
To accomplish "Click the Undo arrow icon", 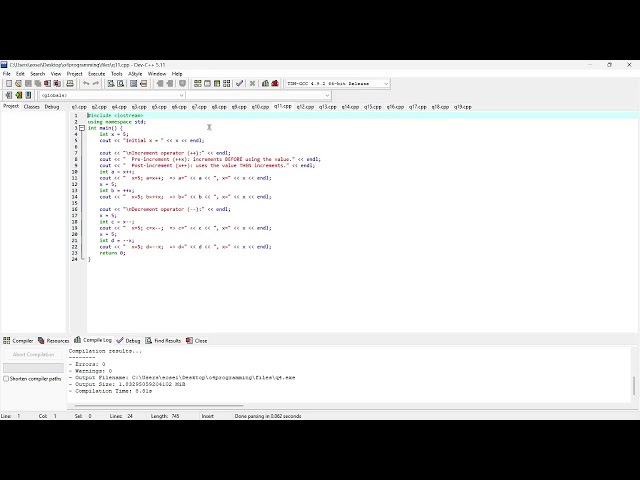I will (x=86, y=83).
